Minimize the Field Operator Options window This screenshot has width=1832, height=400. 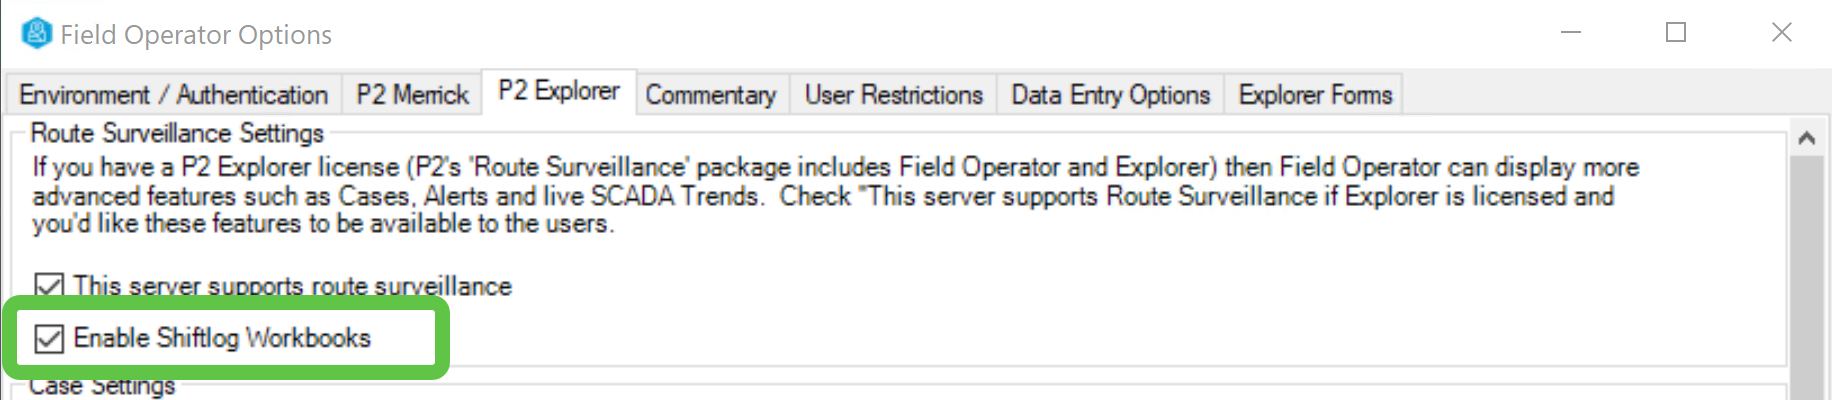[1571, 33]
